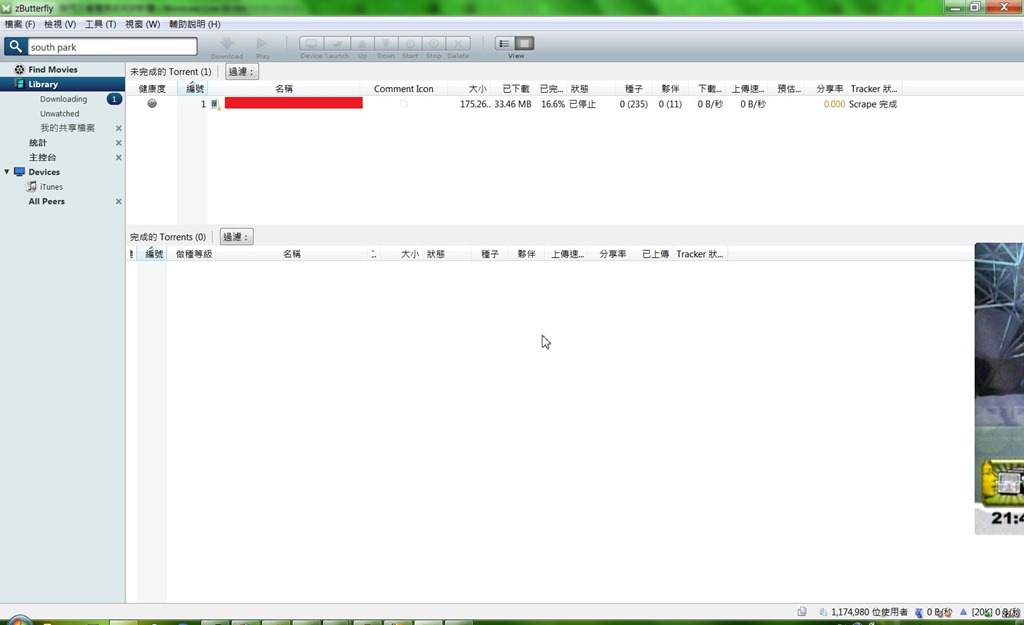
Task: Click the iTunes music note icon
Action: coord(31,186)
